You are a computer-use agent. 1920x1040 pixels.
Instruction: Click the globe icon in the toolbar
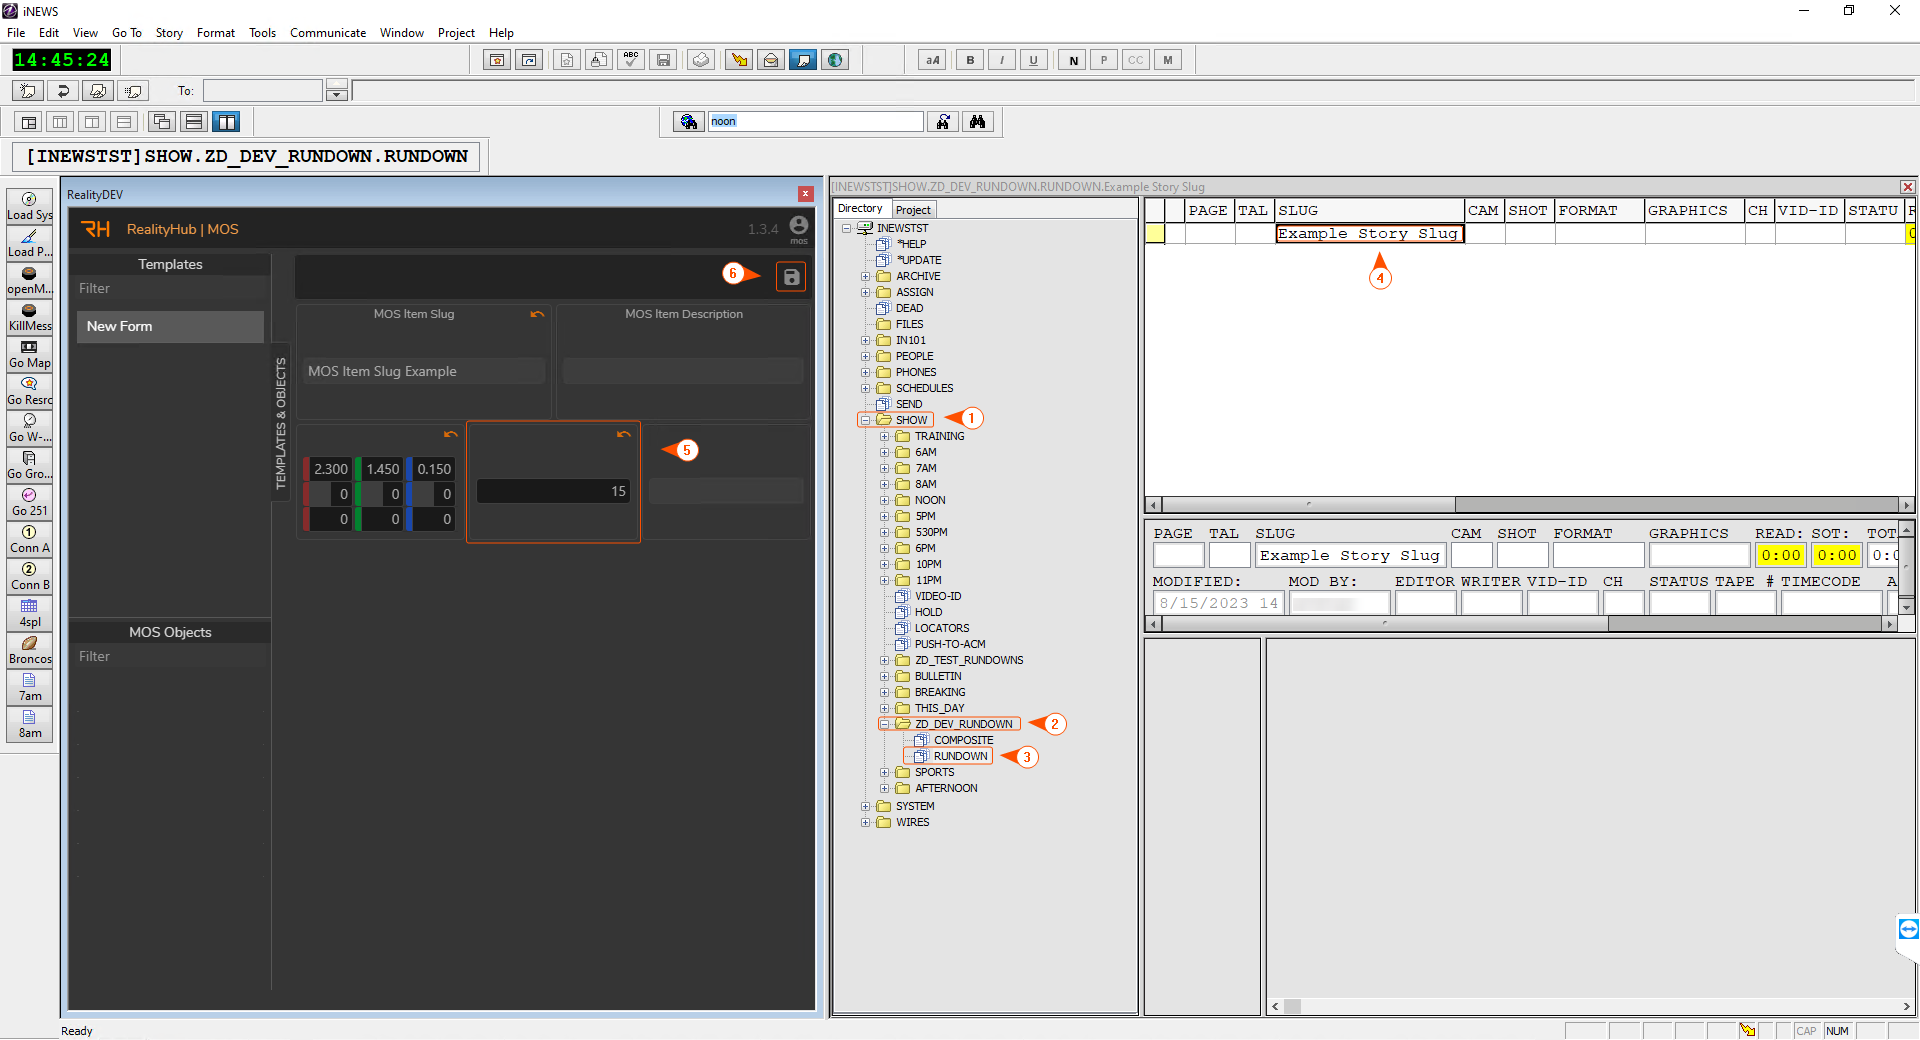[835, 60]
